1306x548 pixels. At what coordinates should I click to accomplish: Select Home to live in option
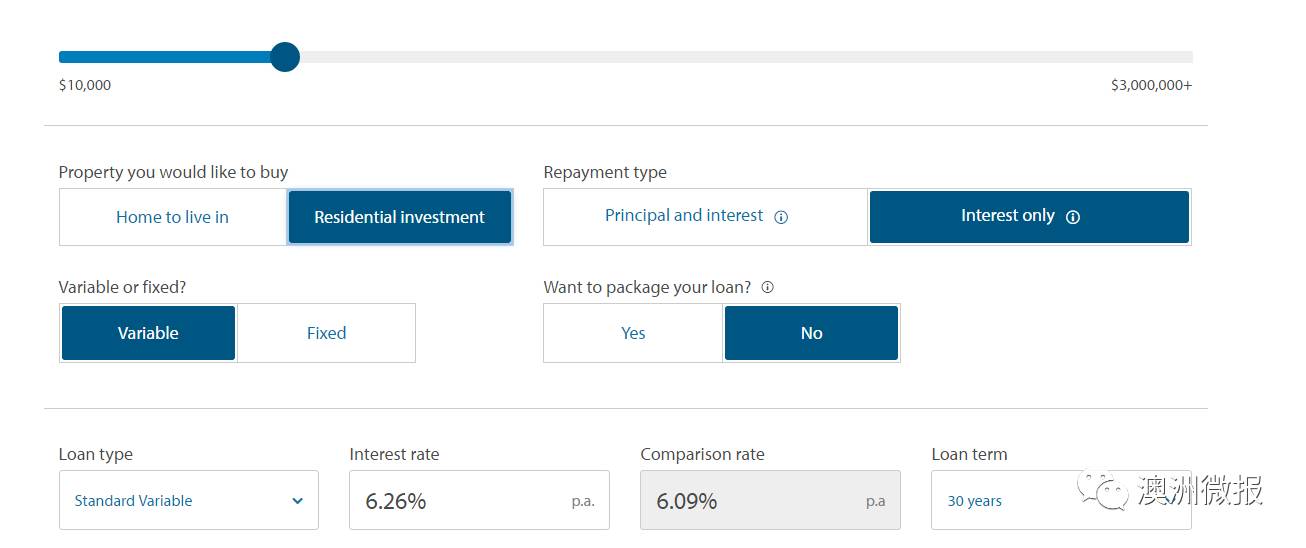coord(172,217)
